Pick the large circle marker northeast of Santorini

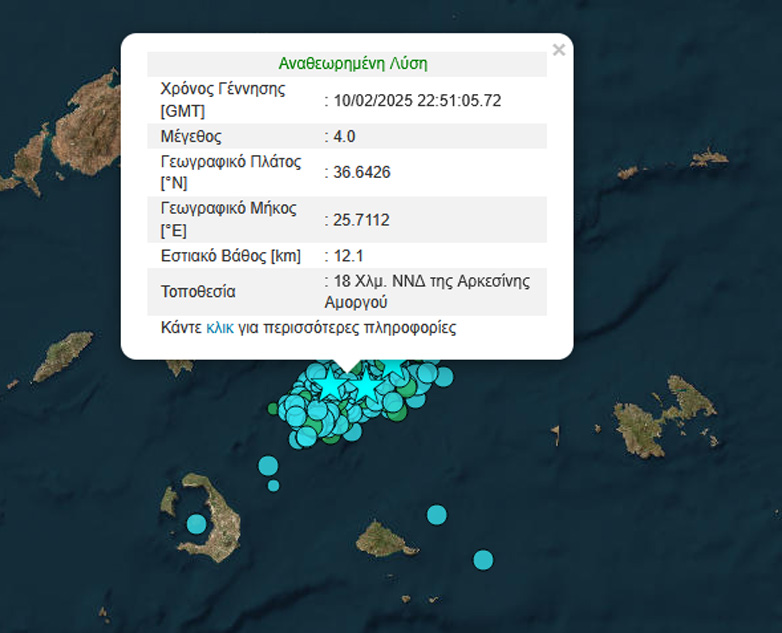(x=268, y=465)
